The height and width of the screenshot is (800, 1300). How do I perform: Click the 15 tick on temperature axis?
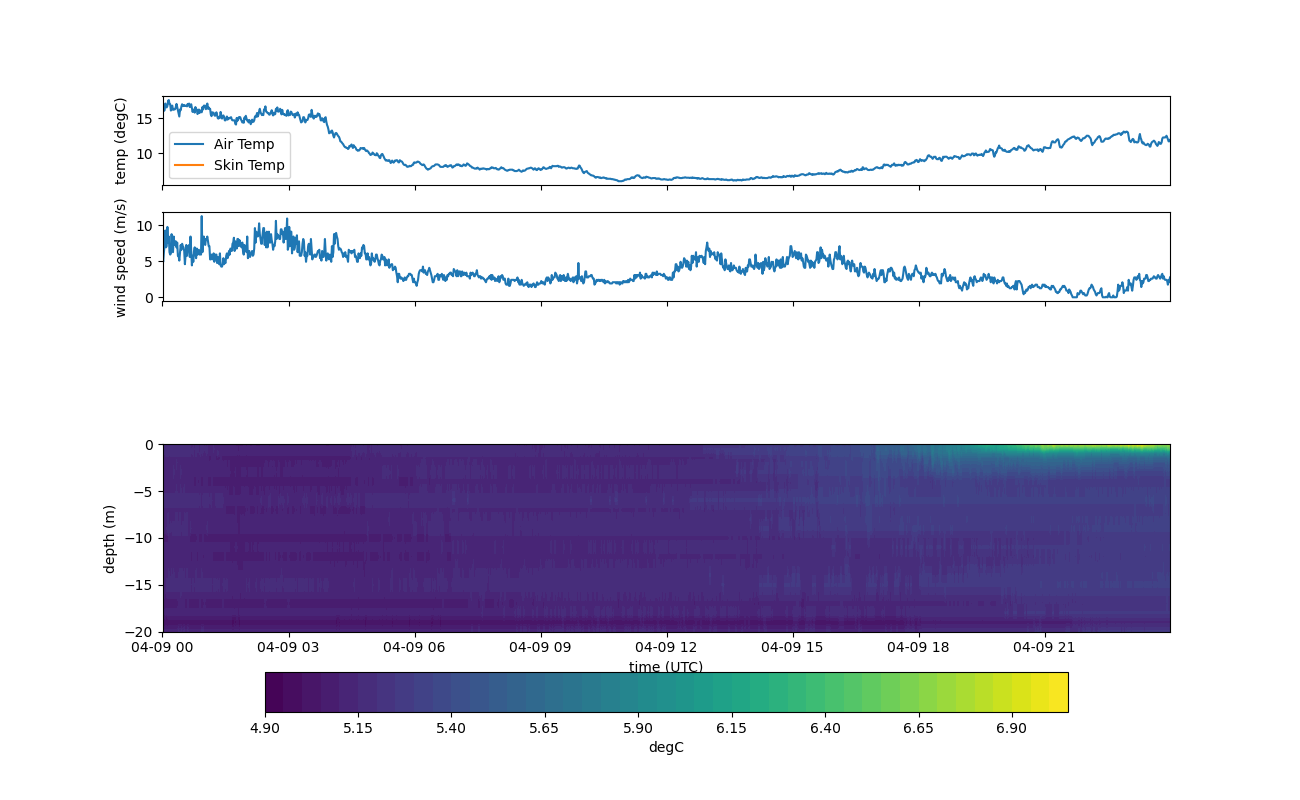tap(144, 118)
